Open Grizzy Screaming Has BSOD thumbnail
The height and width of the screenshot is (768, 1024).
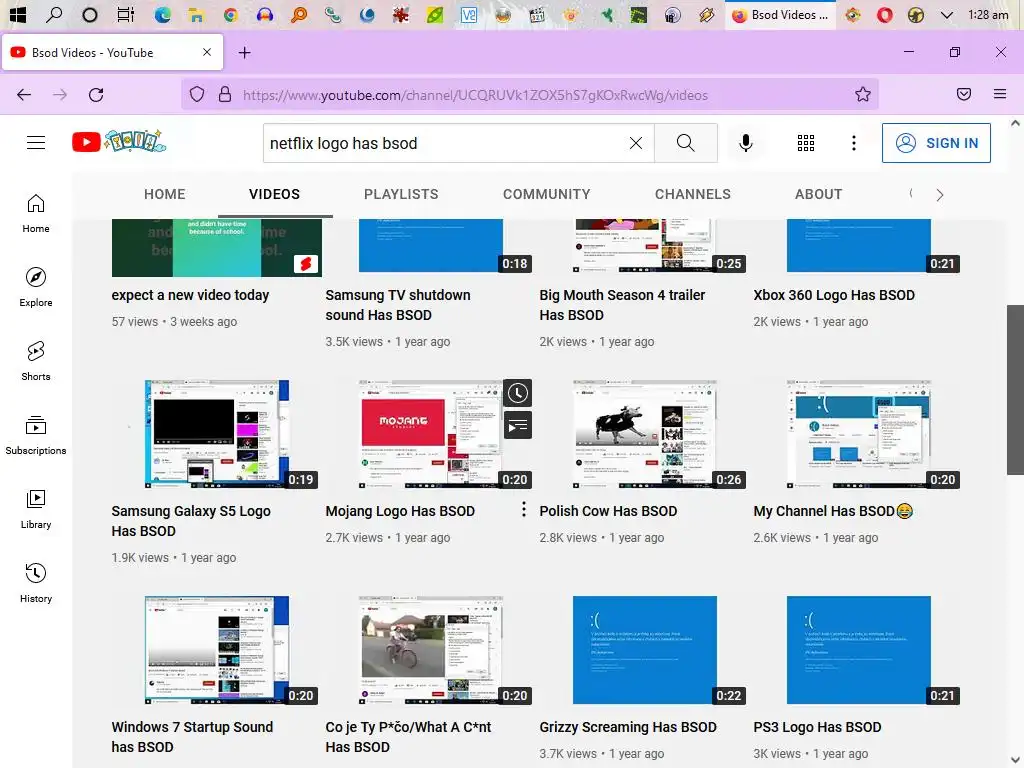point(645,650)
